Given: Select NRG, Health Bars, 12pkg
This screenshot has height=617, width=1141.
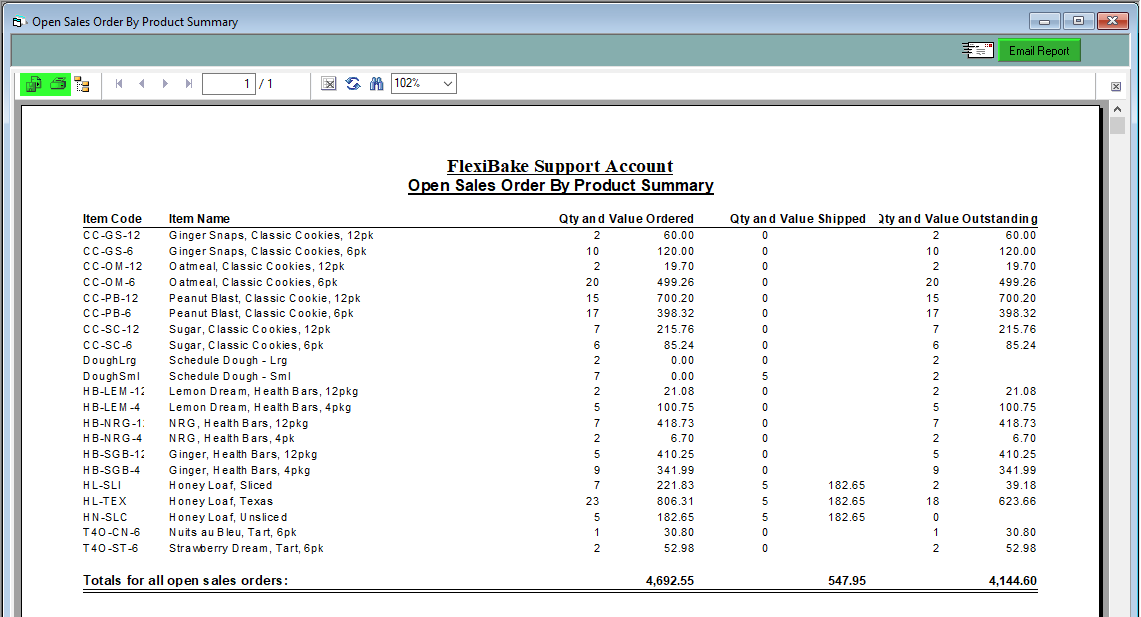Looking at the screenshot, I should pos(239,423).
